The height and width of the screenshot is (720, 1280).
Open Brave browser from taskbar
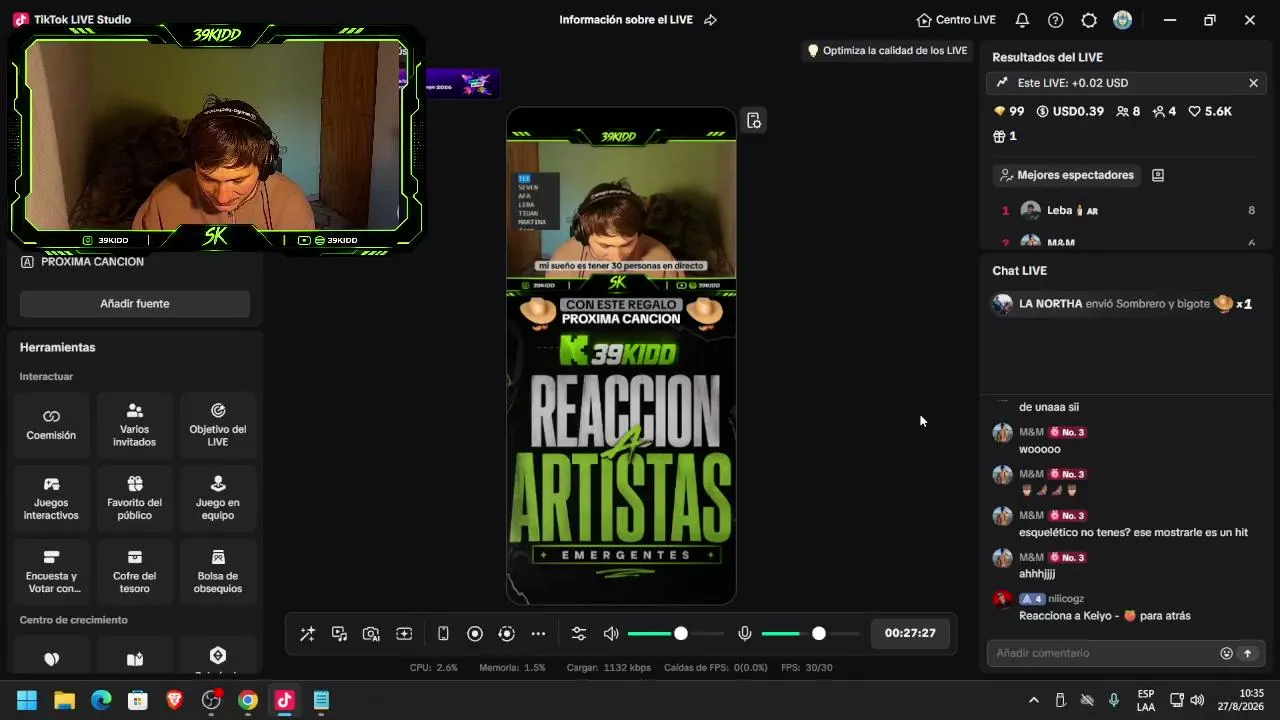pyautogui.click(x=175, y=700)
